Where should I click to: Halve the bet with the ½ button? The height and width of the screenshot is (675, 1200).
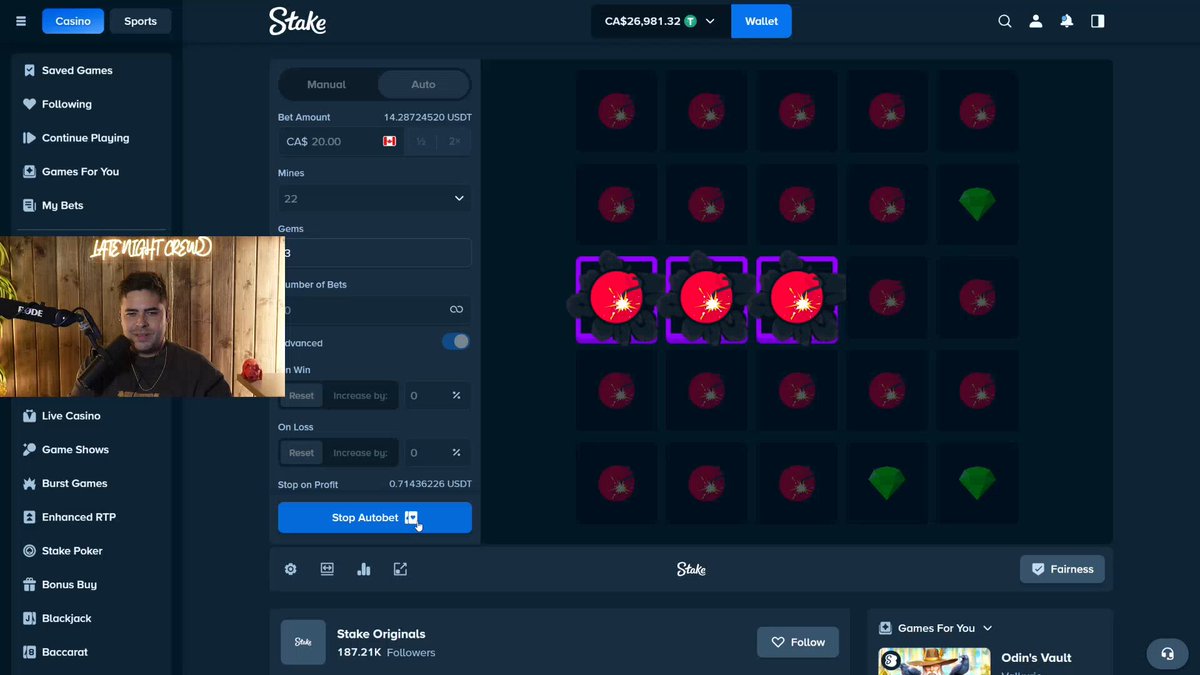421,142
